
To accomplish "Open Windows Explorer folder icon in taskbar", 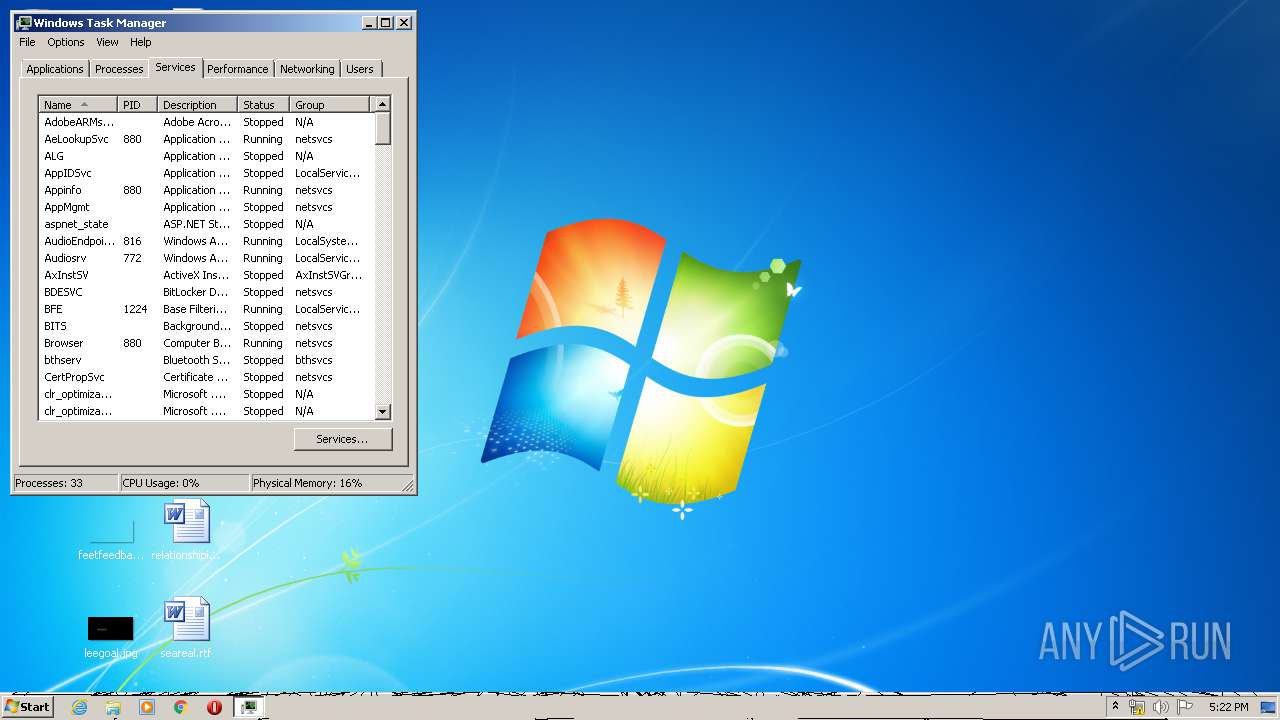I will [x=113, y=707].
